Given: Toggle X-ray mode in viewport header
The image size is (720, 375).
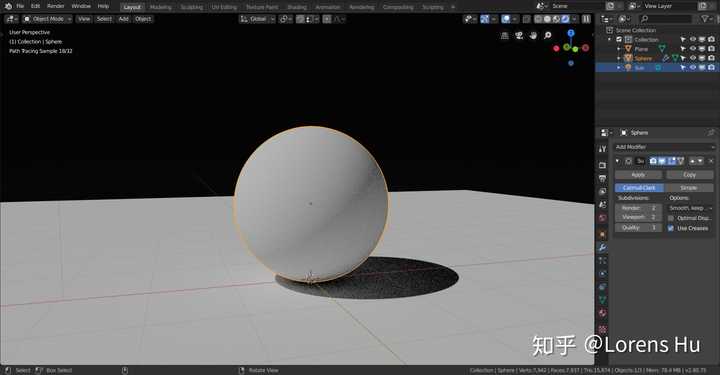Looking at the screenshot, I should pyautogui.click(x=527, y=19).
